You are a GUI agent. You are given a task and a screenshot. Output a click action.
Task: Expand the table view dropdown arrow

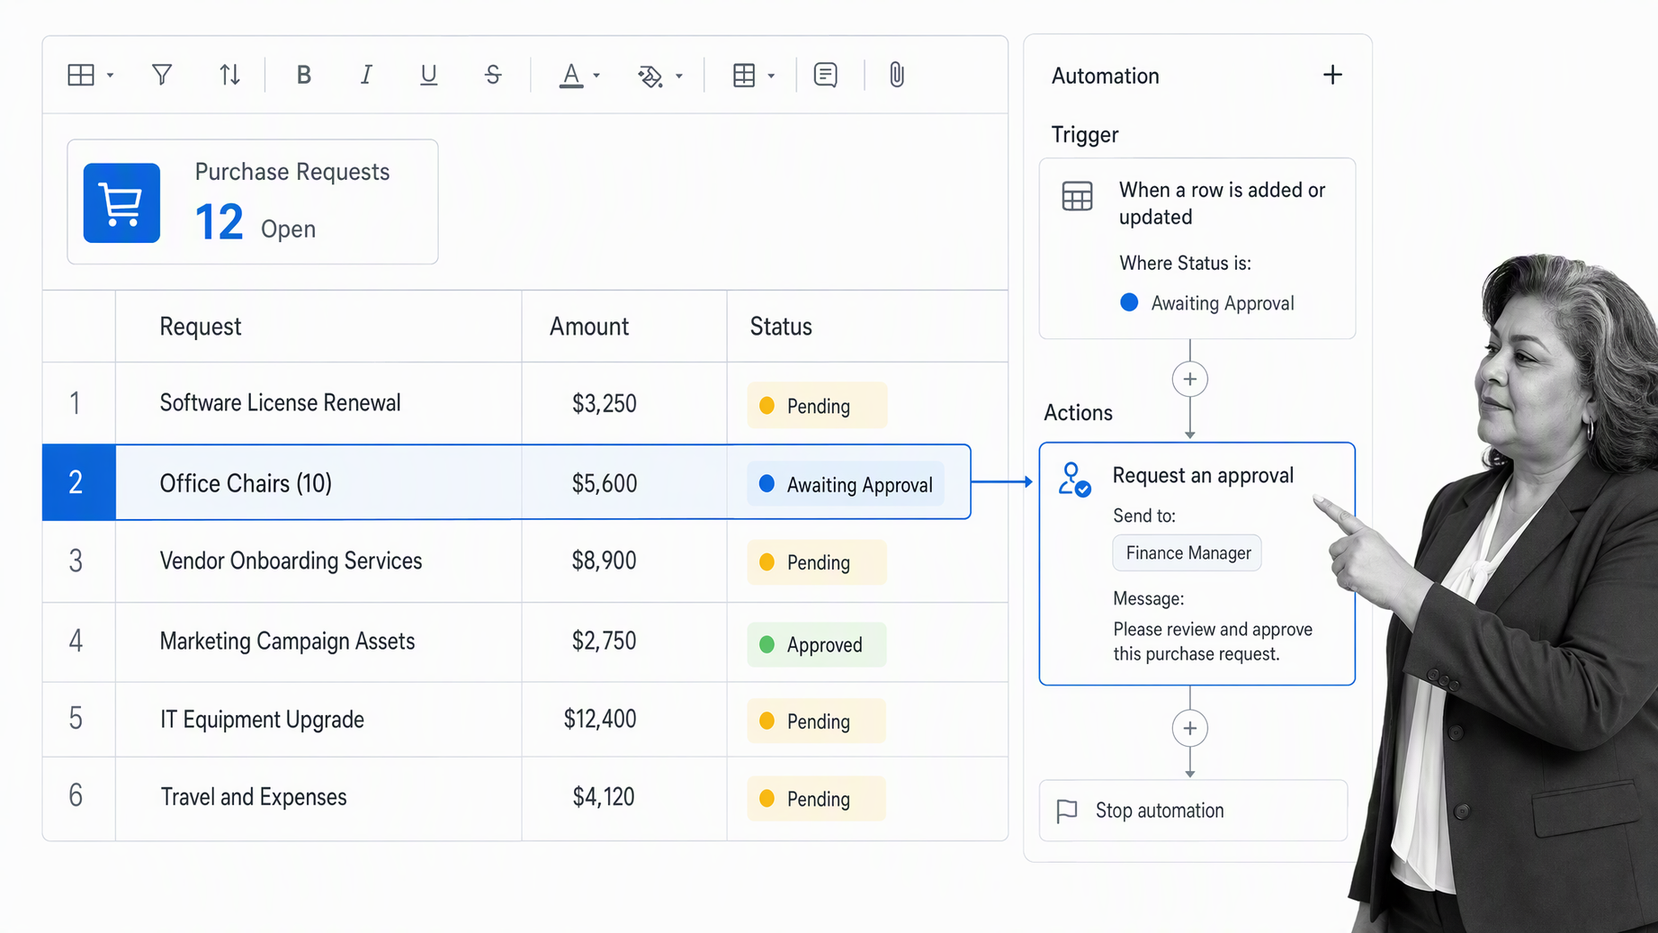pos(110,76)
